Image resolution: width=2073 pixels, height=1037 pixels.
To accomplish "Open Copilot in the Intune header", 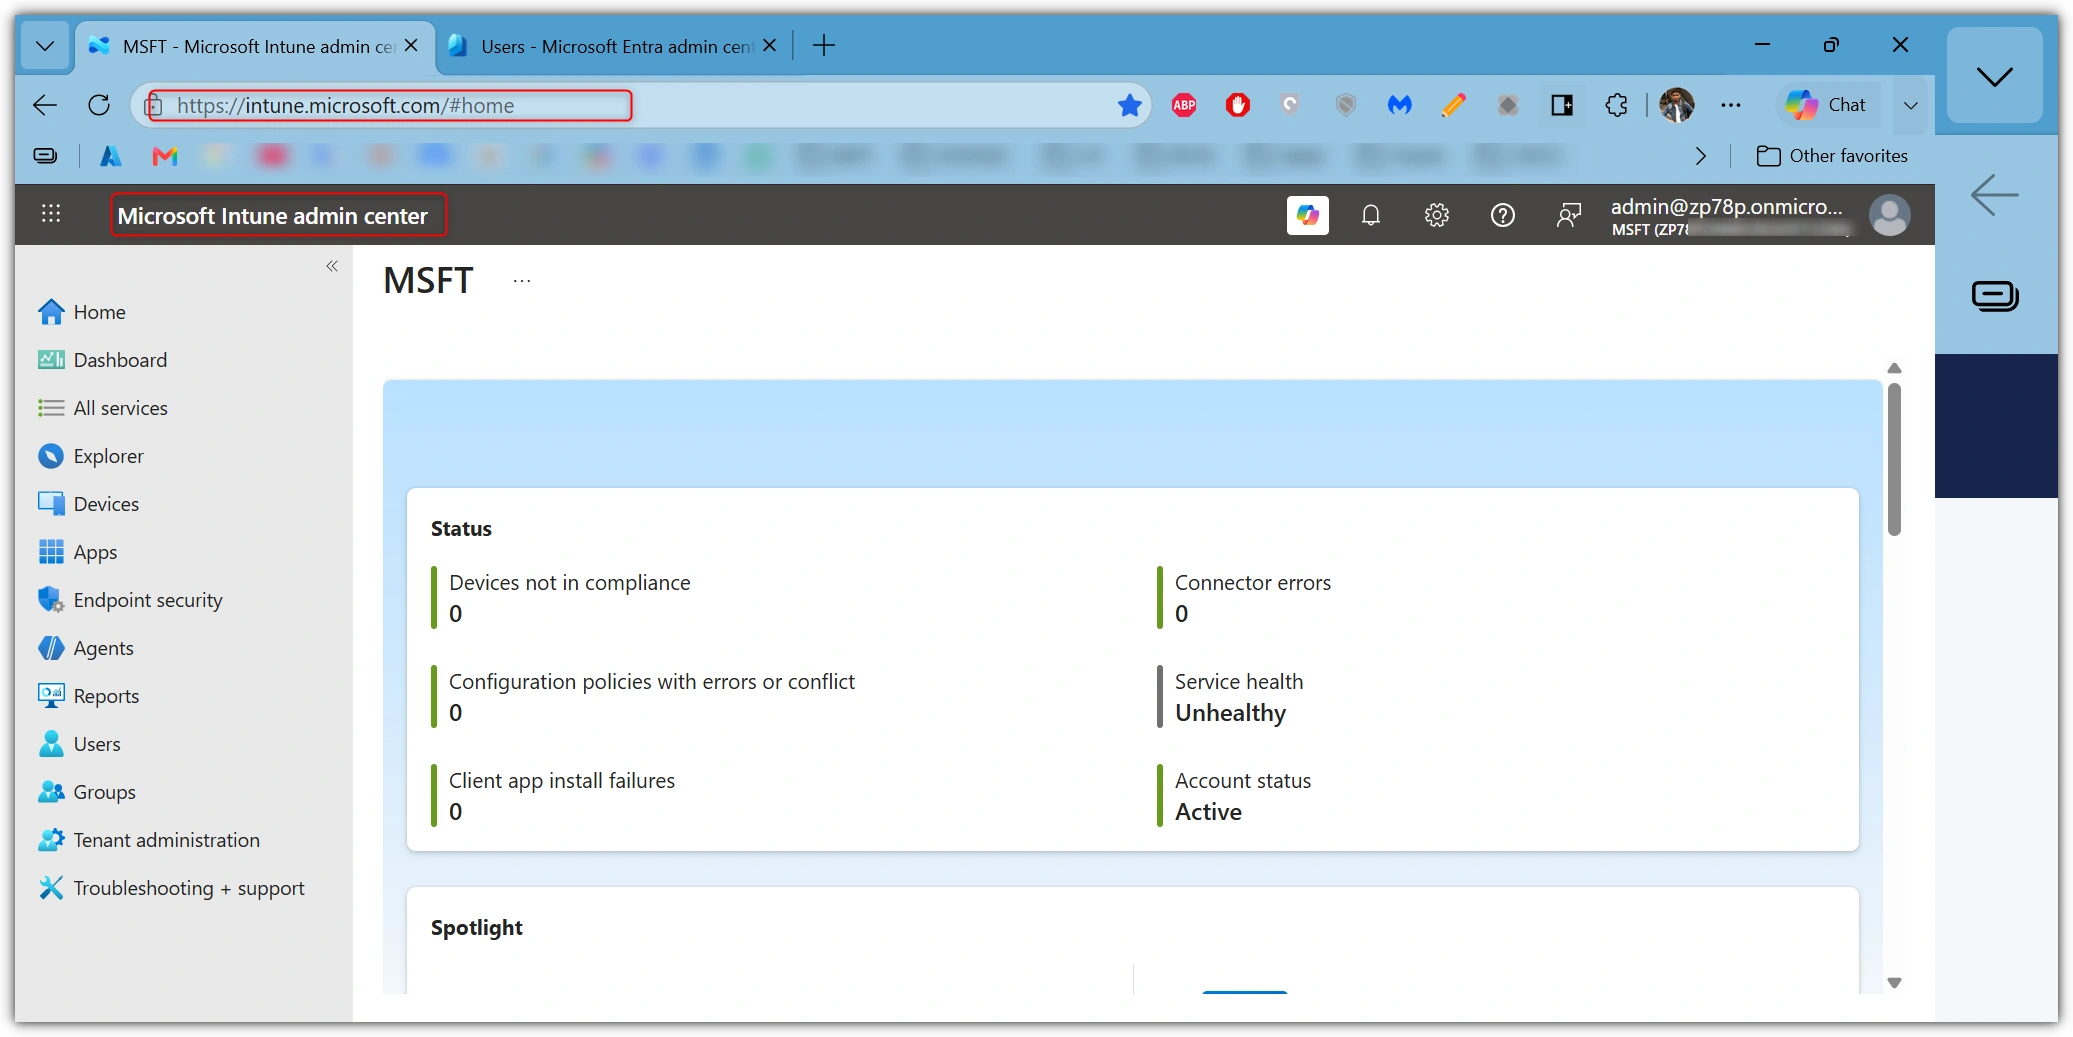I will point(1307,215).
